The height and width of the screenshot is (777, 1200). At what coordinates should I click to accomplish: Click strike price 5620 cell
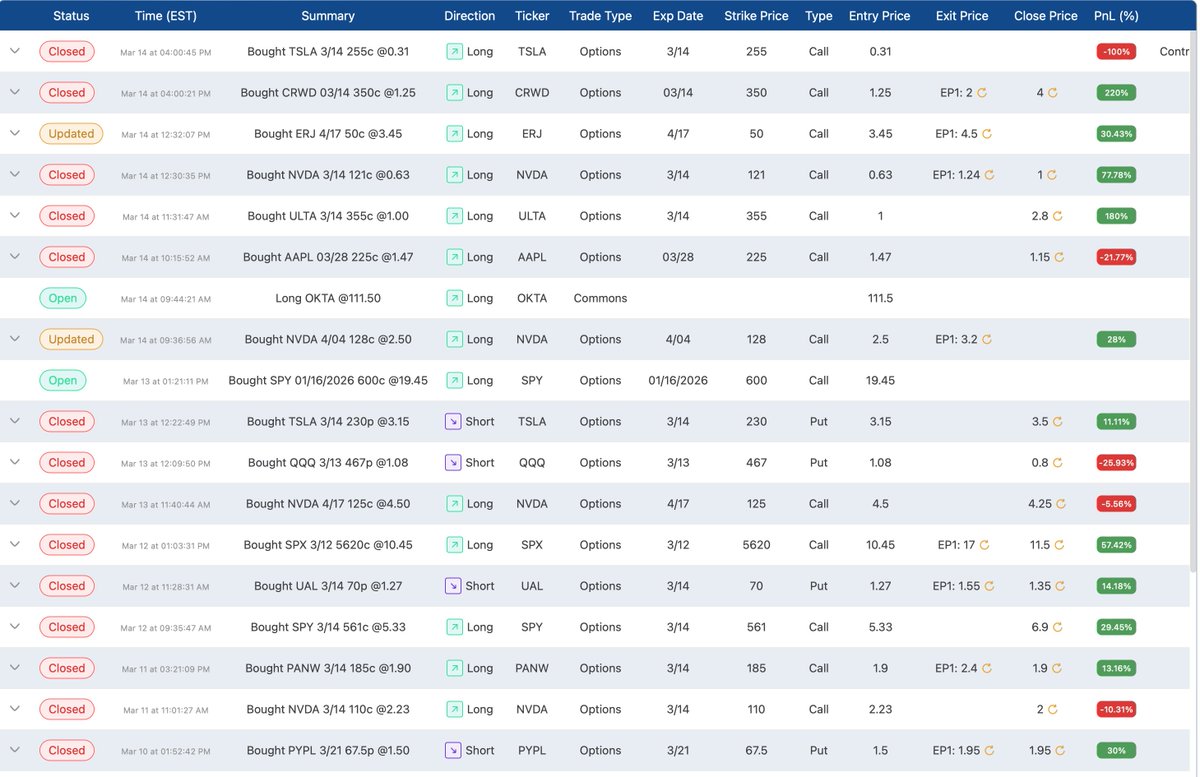click(756, 545)
